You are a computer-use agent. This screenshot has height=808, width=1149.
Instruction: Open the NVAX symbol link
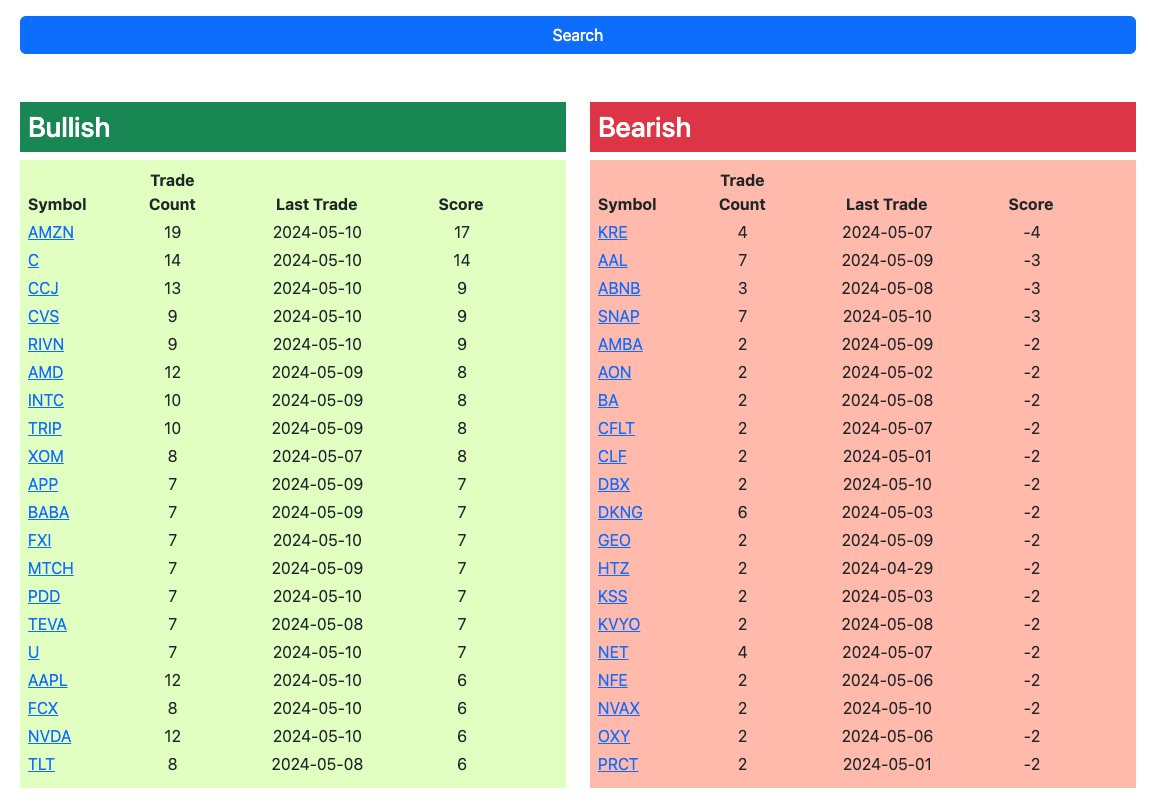click(618, 708)
